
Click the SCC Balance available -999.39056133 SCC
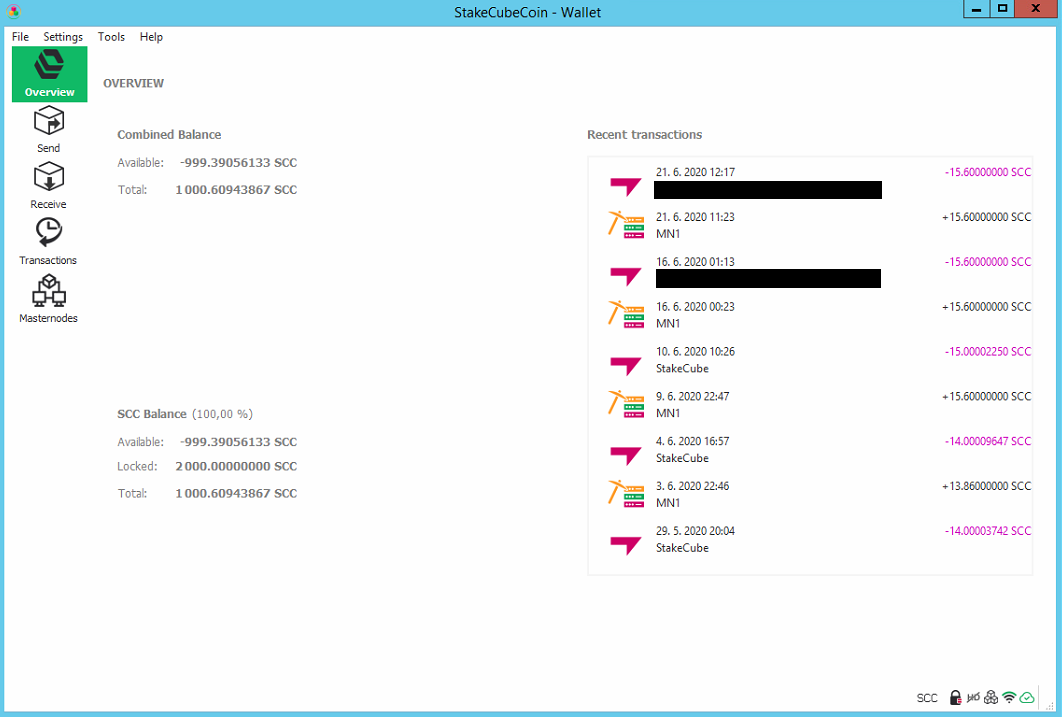click(x=238, y=442)
